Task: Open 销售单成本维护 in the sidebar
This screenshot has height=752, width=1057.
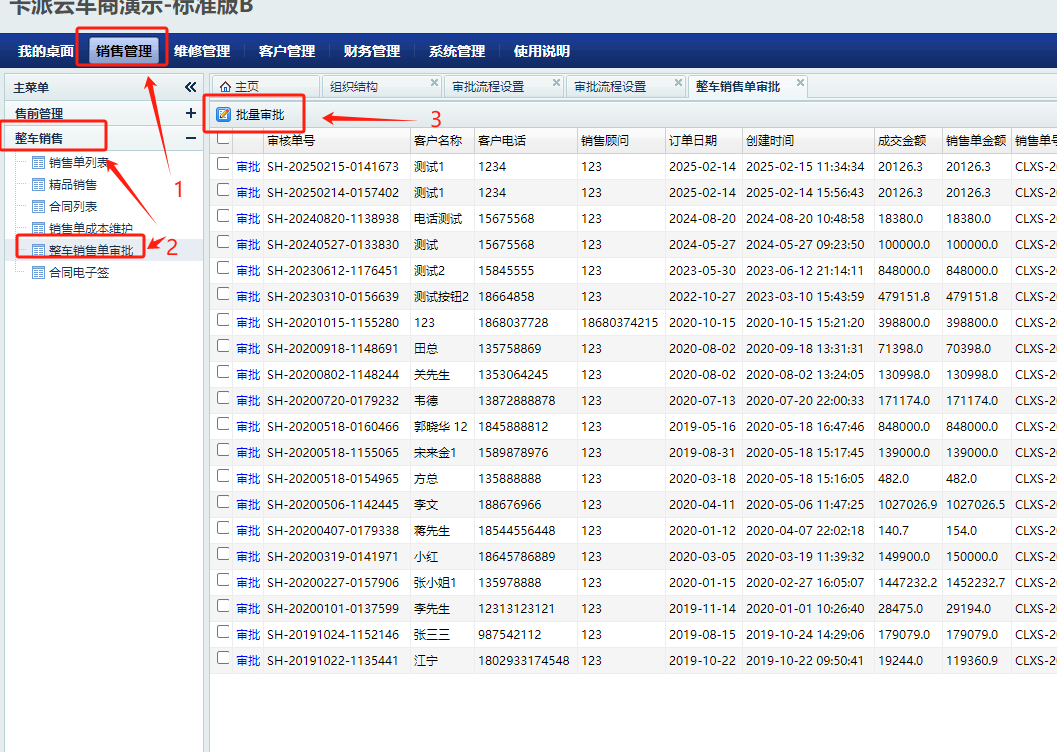Action: (x=90, y=228)
